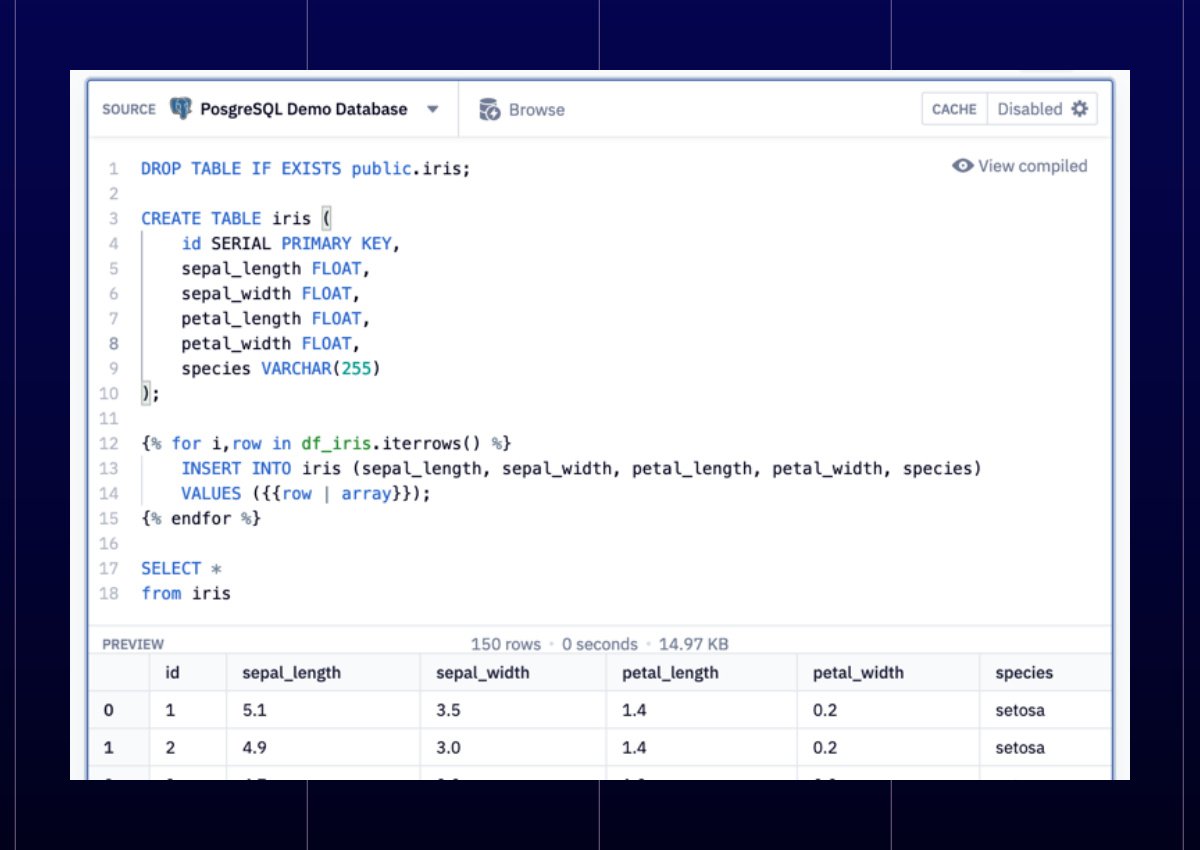Click the species column header
Viewport: 1200px width, 850px height.
point(1024,673)
